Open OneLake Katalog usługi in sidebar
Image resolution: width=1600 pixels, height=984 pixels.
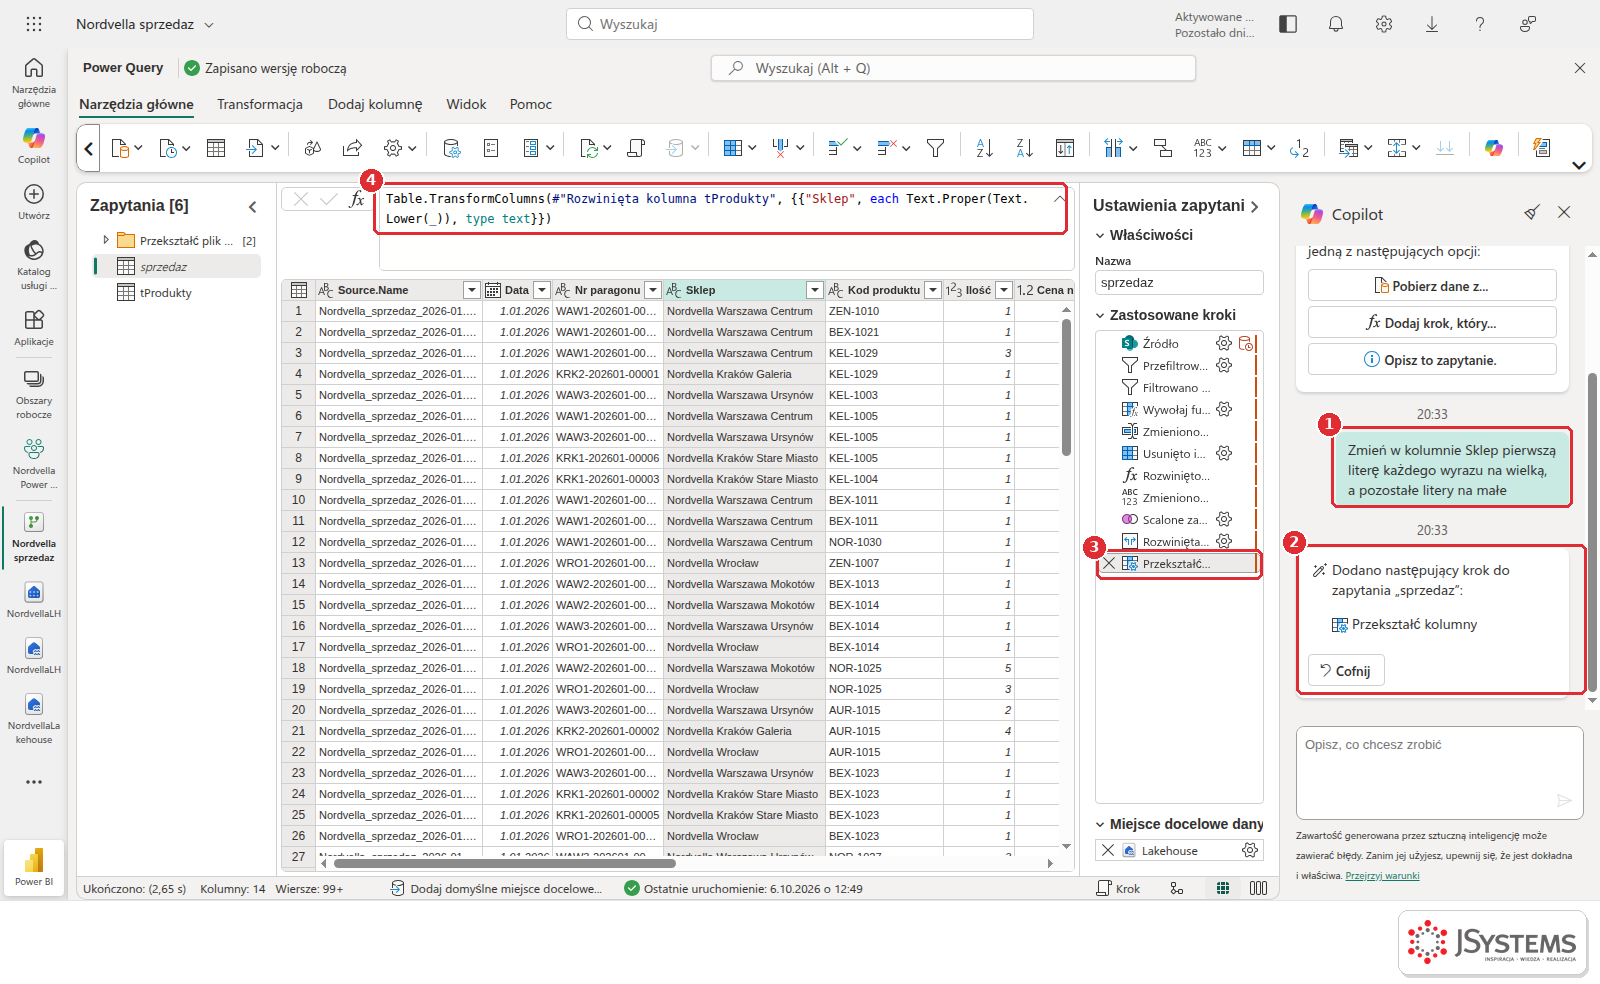coord(33,264)
